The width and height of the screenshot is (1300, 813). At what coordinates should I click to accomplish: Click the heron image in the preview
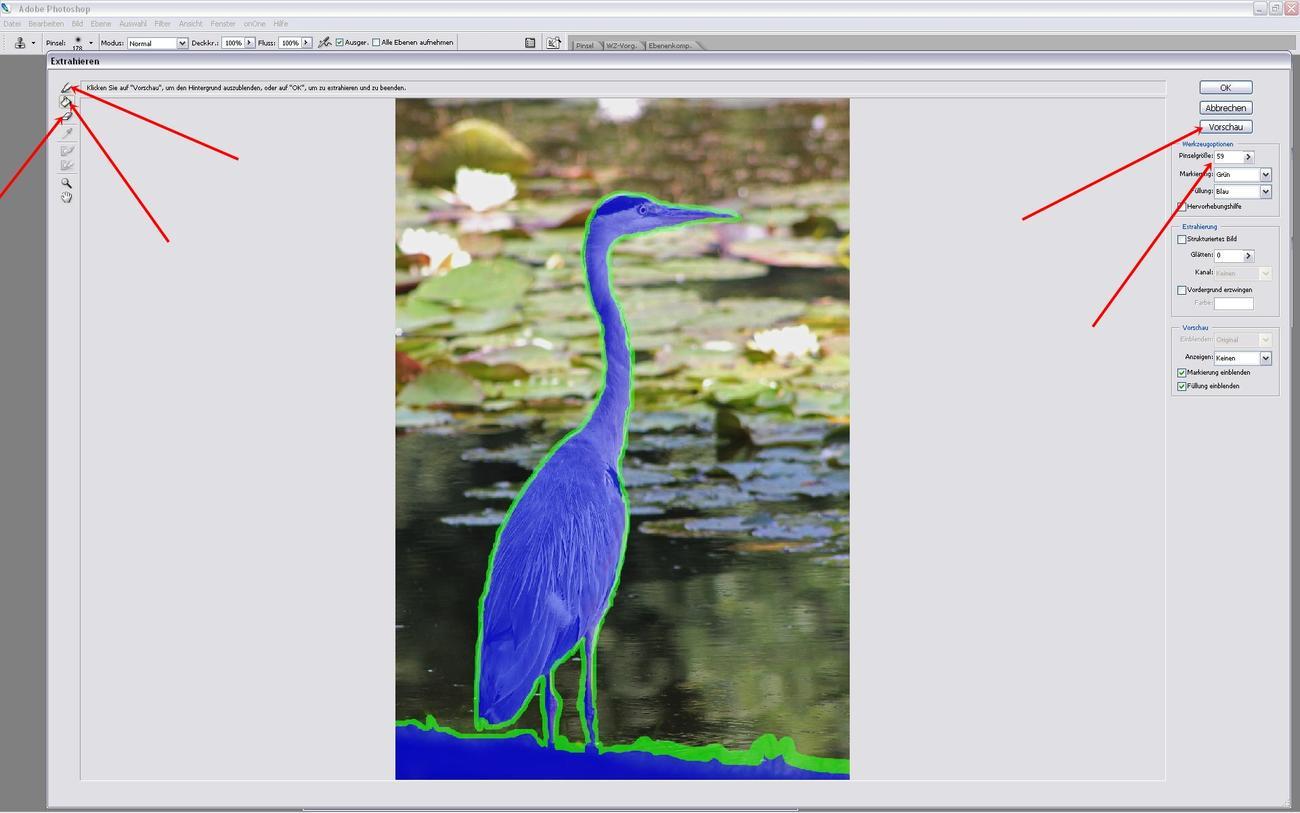point(622,438)
